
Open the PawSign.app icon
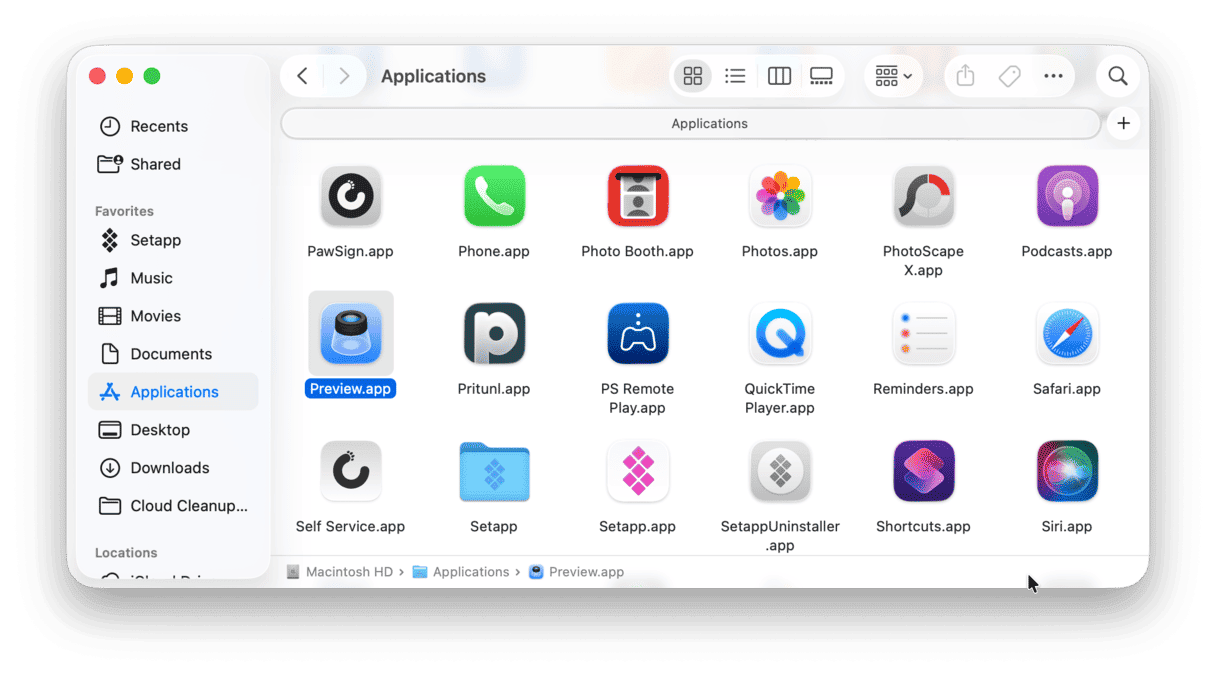350,197
